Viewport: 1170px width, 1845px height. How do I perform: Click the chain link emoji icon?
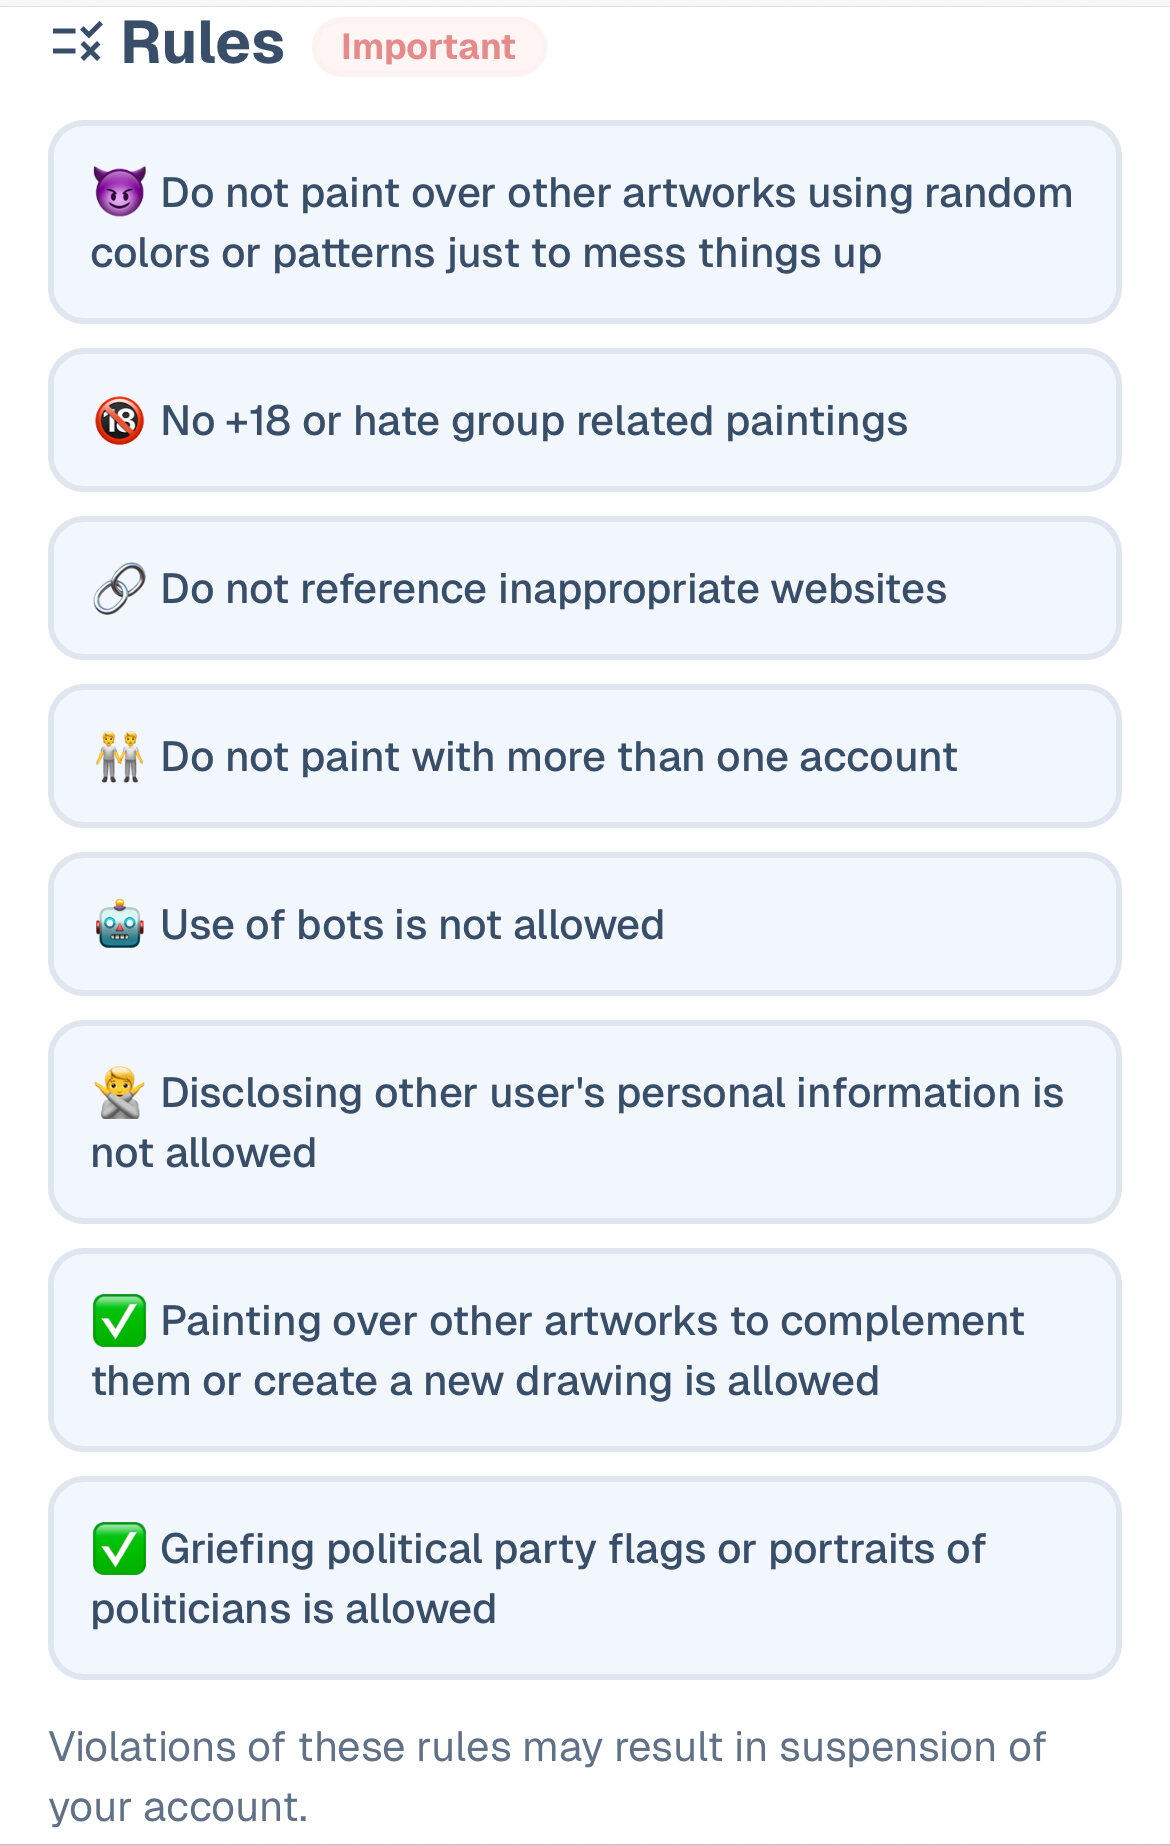(119, 589)
